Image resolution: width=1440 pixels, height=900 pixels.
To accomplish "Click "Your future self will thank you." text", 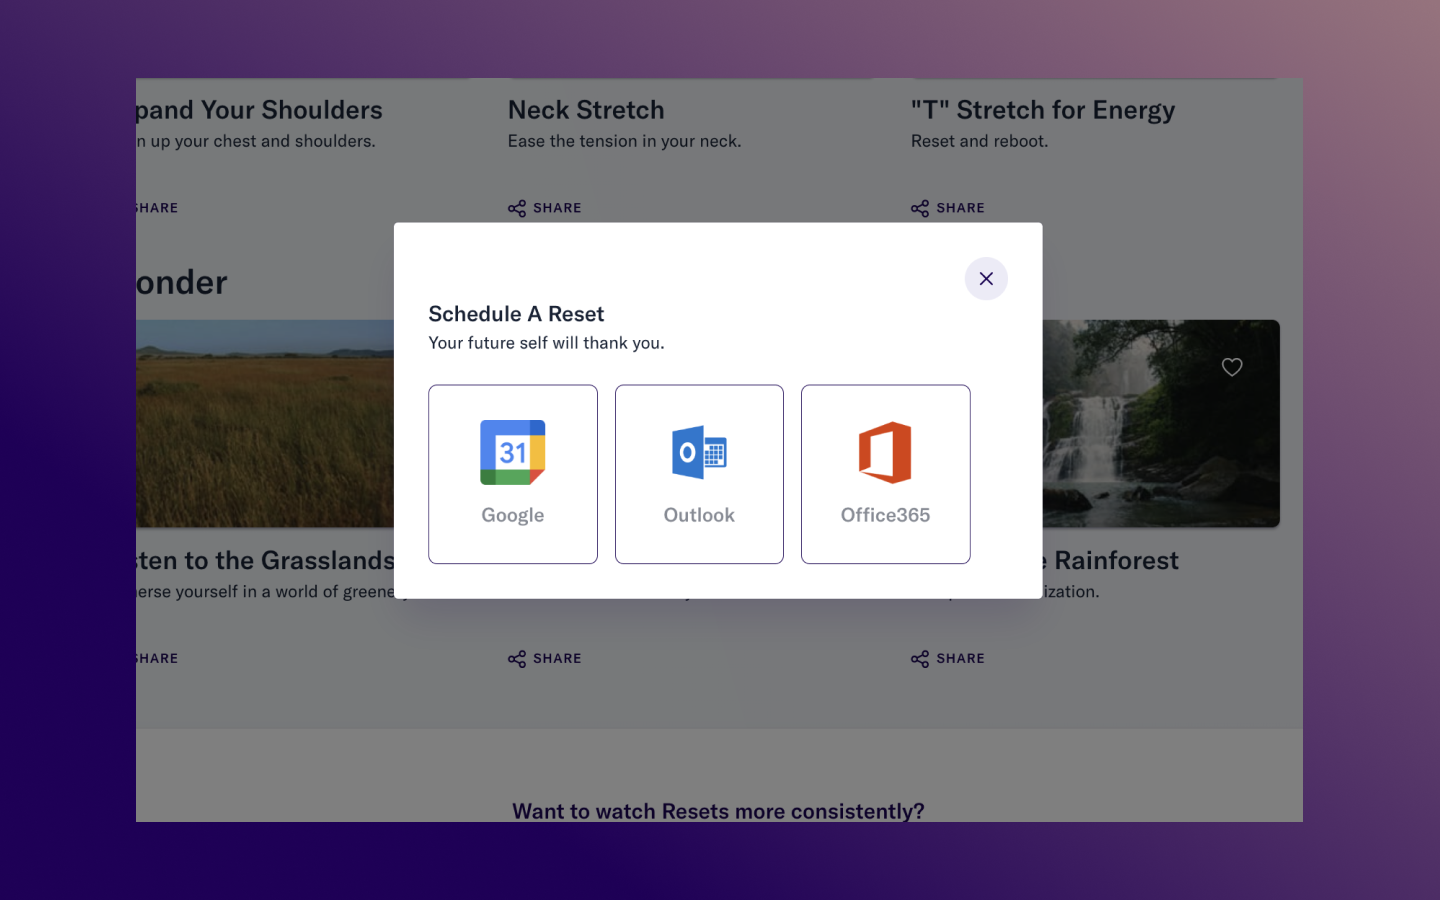I will [x=546, y=343].
